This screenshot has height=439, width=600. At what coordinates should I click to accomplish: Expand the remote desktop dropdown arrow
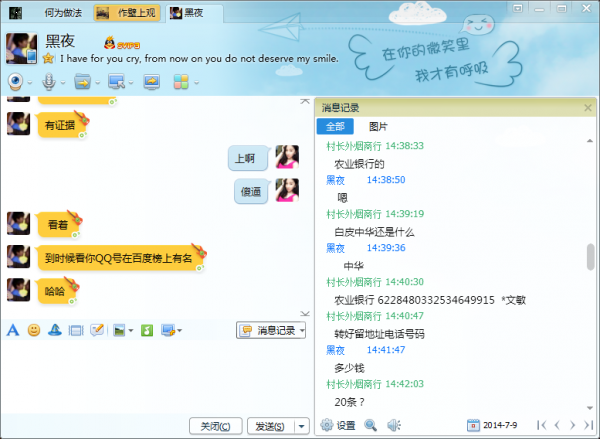coord(131,82)
